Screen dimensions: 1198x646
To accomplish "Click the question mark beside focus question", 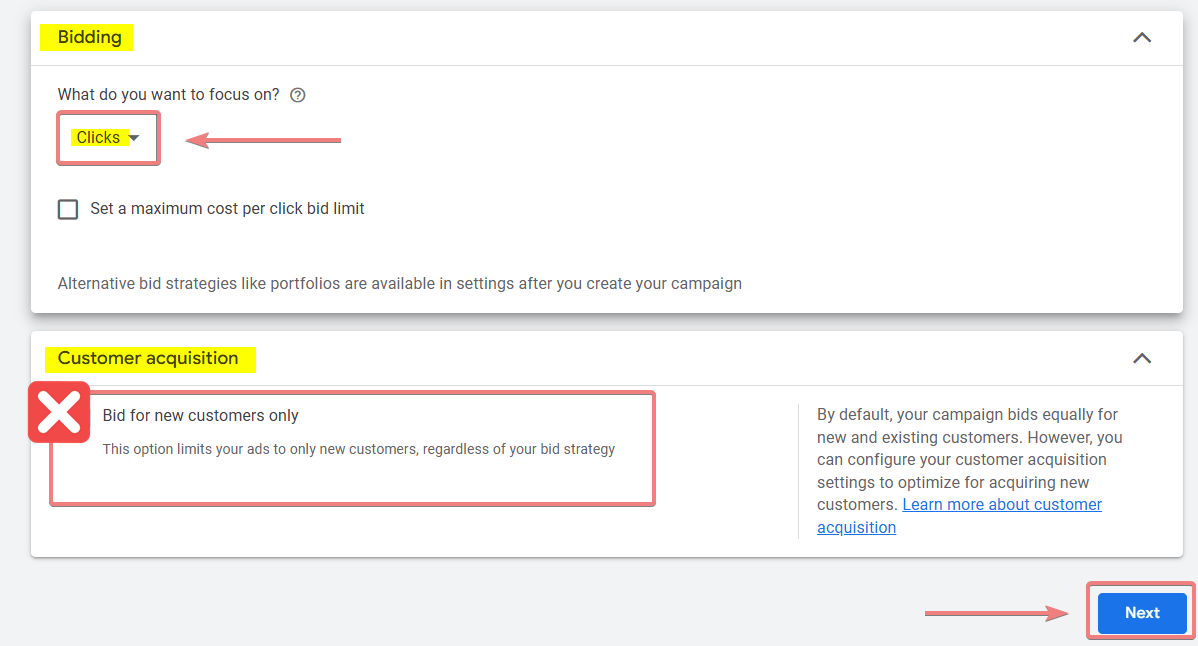I will click(297, 94).
